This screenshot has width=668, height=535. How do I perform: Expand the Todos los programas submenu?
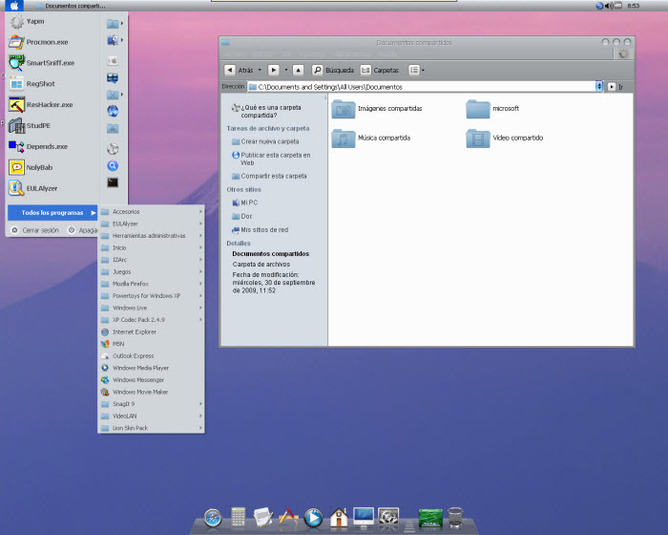point(52,212)
